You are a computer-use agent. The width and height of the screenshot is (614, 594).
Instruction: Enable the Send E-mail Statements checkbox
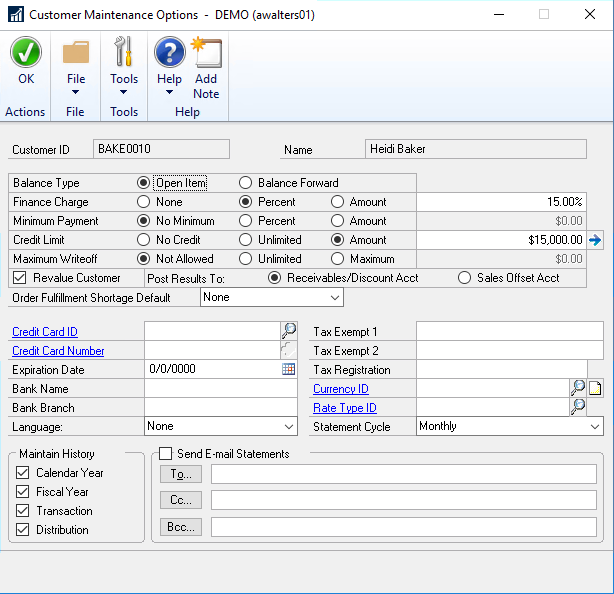pos(166,454)
